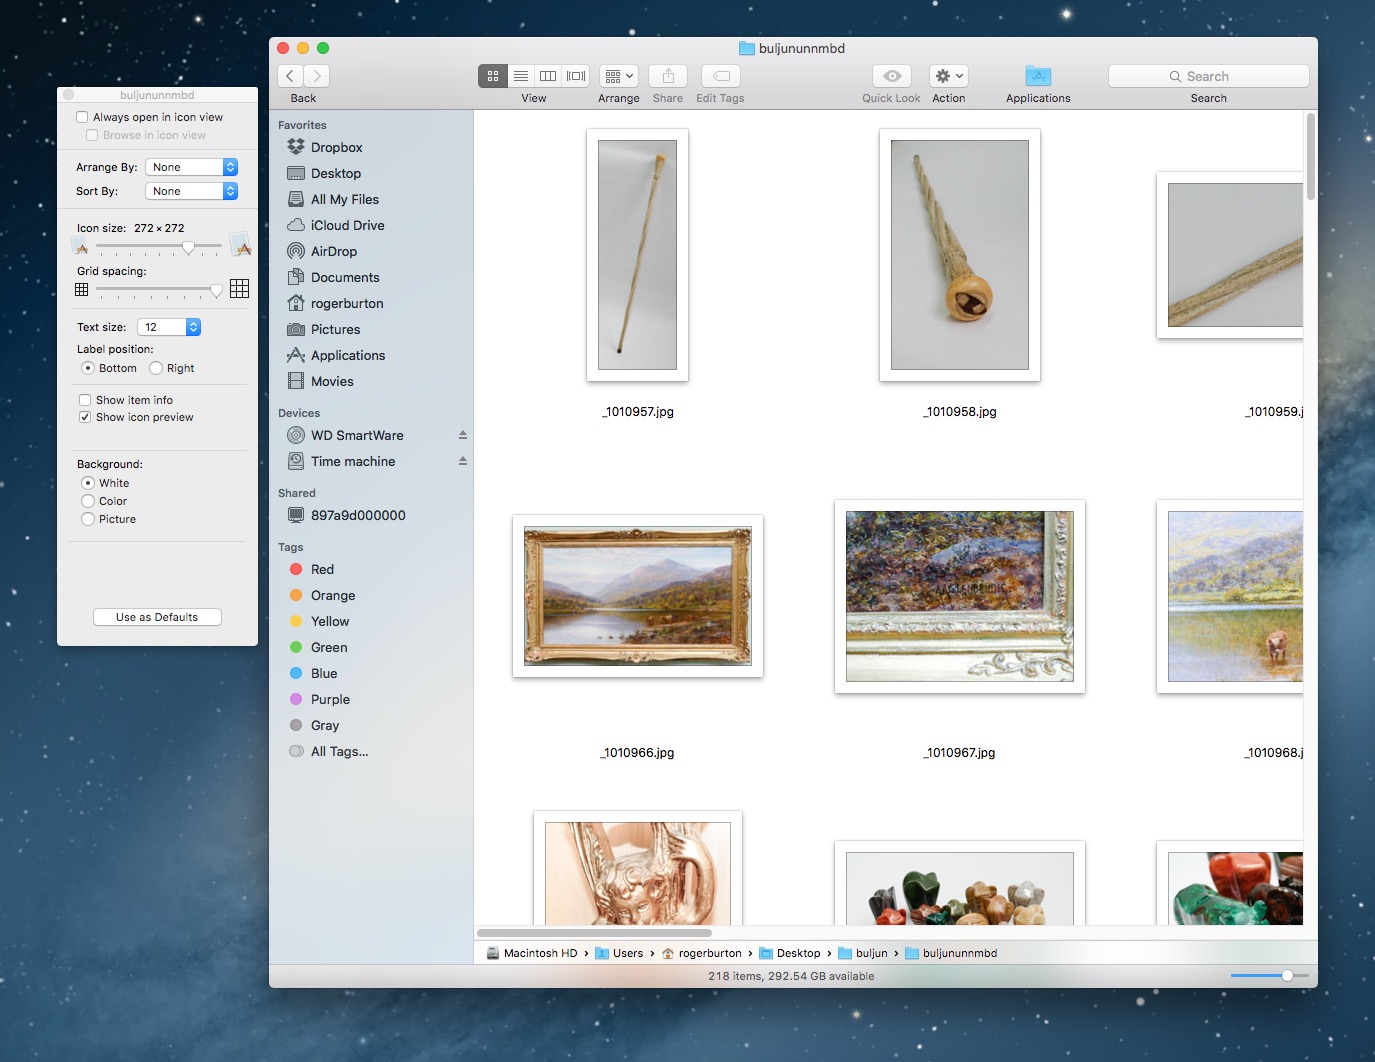Viewport: 1375px width, 1062px height.
Task: Set Background to Color
Action: tap(88, 501)
